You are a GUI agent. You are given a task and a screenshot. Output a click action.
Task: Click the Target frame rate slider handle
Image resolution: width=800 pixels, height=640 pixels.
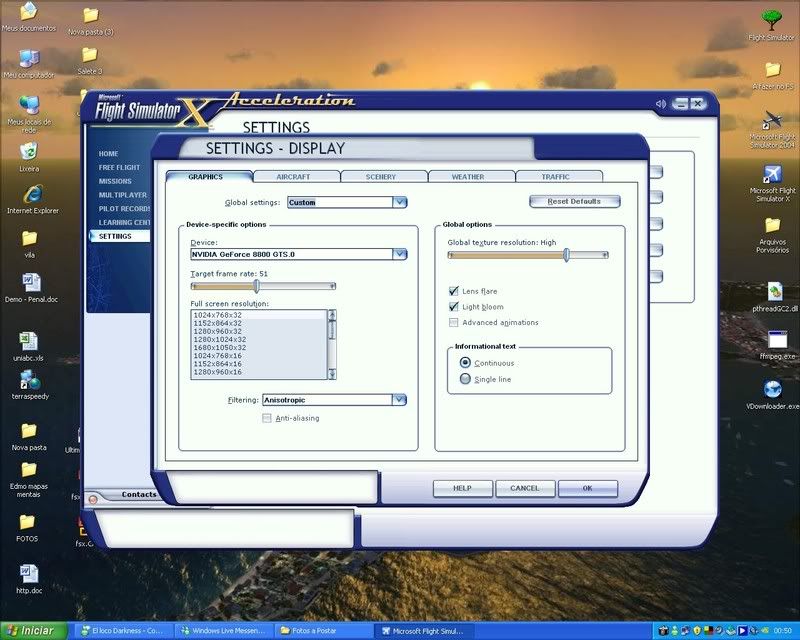(x=257, y=286)
